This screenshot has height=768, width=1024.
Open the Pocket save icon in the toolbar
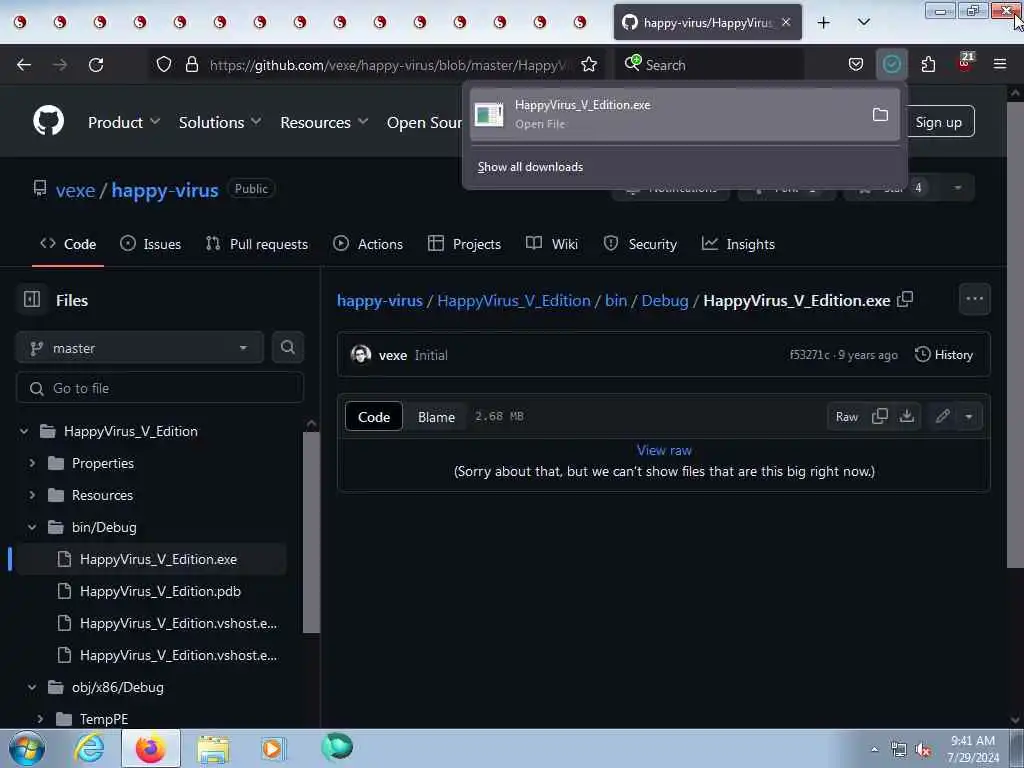(x=856, y=65)
